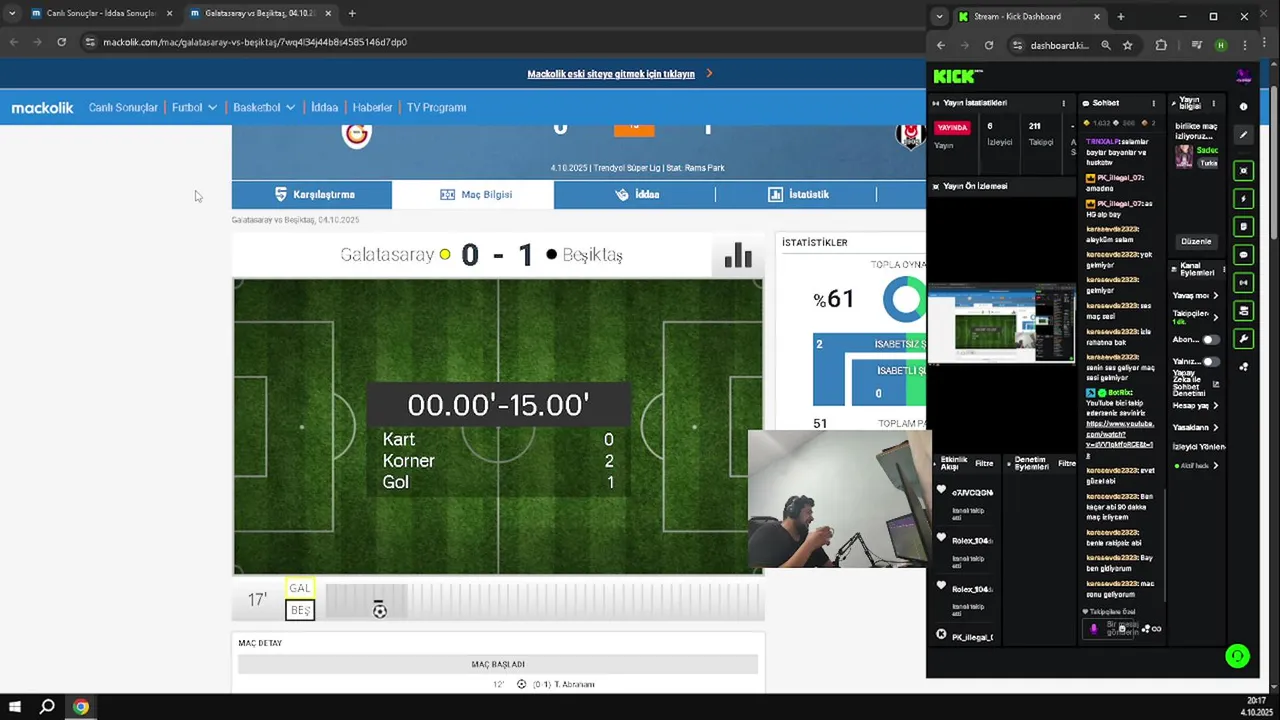Switch to the İstatistik tab
The image size is (1280, 720).
(x=796, y=194)
